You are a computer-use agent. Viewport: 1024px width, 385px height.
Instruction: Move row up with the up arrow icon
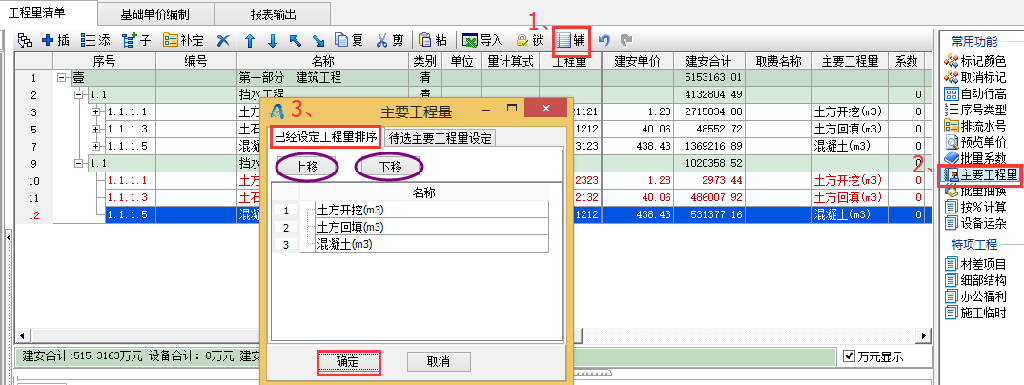pos(249,40)
